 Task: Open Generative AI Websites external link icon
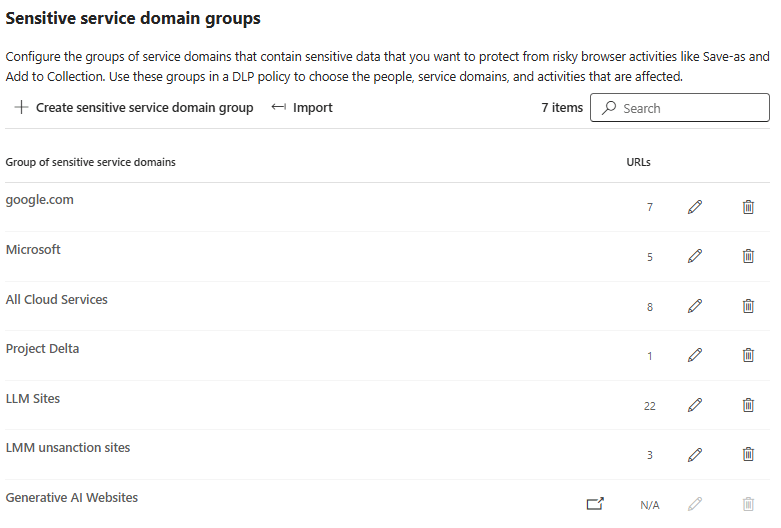pyautogui.click(x=595, y=504)
